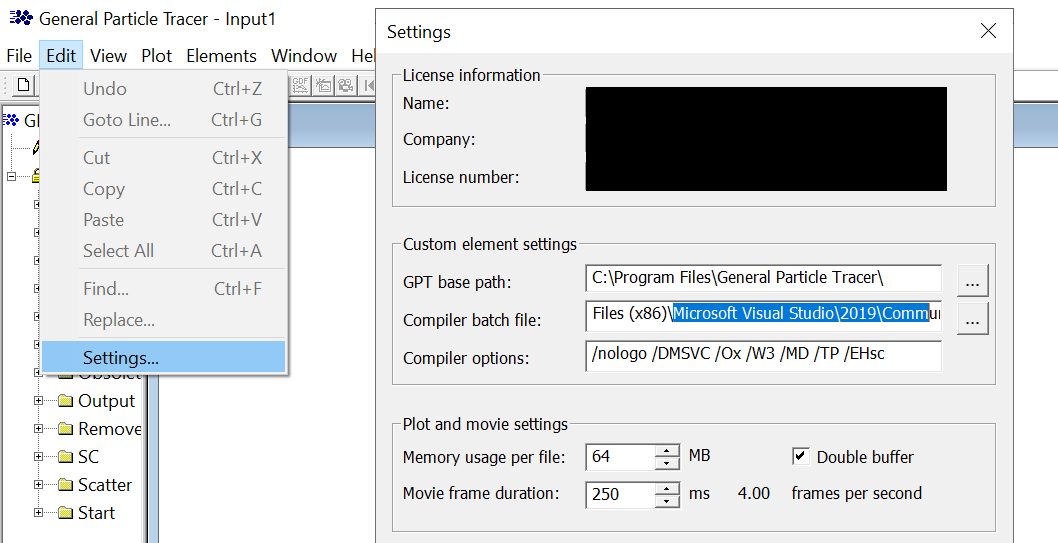Click Cut in the Edit menu
This screenshot has height=543, width=1058.
(x=163, y=157)
